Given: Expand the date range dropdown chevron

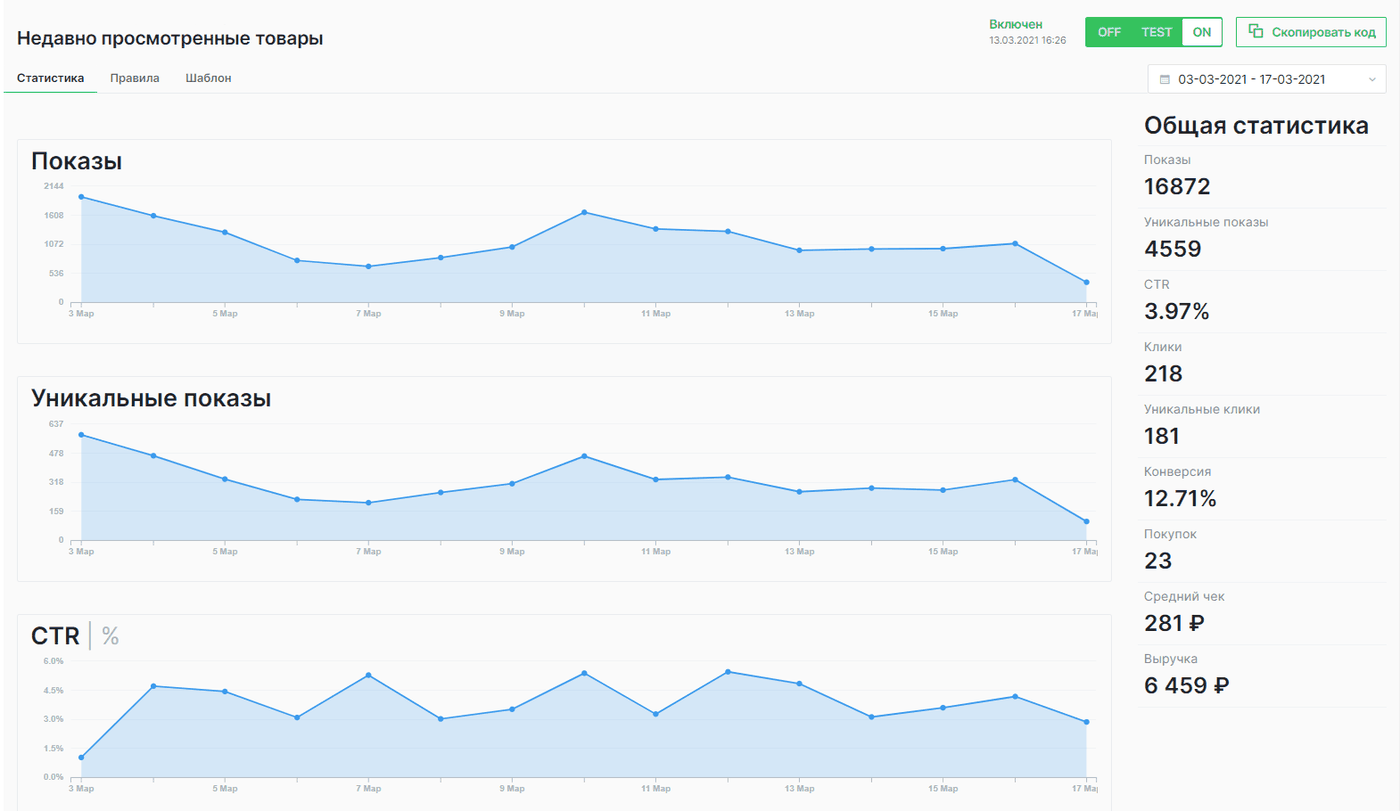Looking at the screenshot, I should (1373, 79).
